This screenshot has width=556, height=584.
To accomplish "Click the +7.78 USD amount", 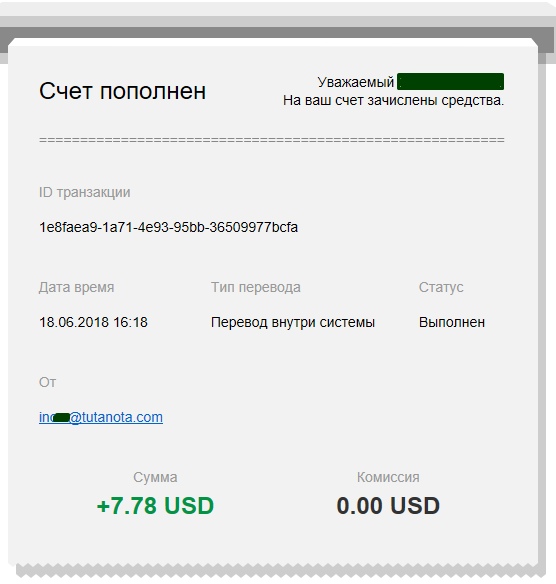I will tap(155, 505).
